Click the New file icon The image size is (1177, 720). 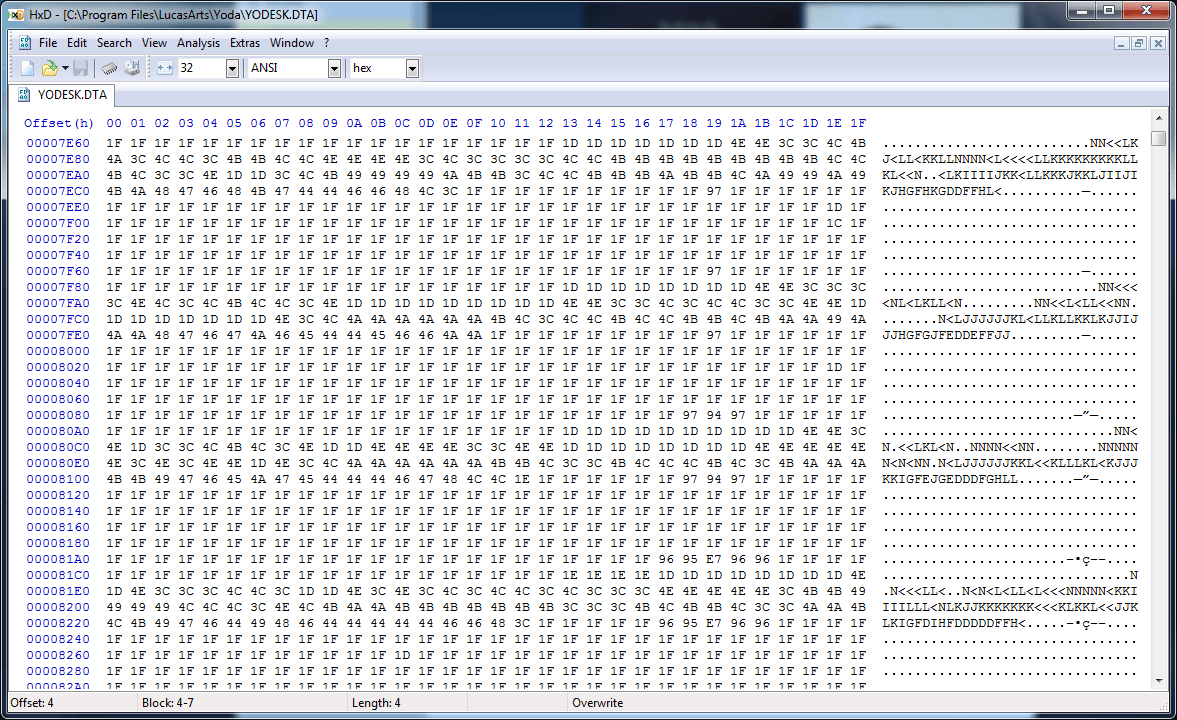pyautogui.click(x=28, y=68)
